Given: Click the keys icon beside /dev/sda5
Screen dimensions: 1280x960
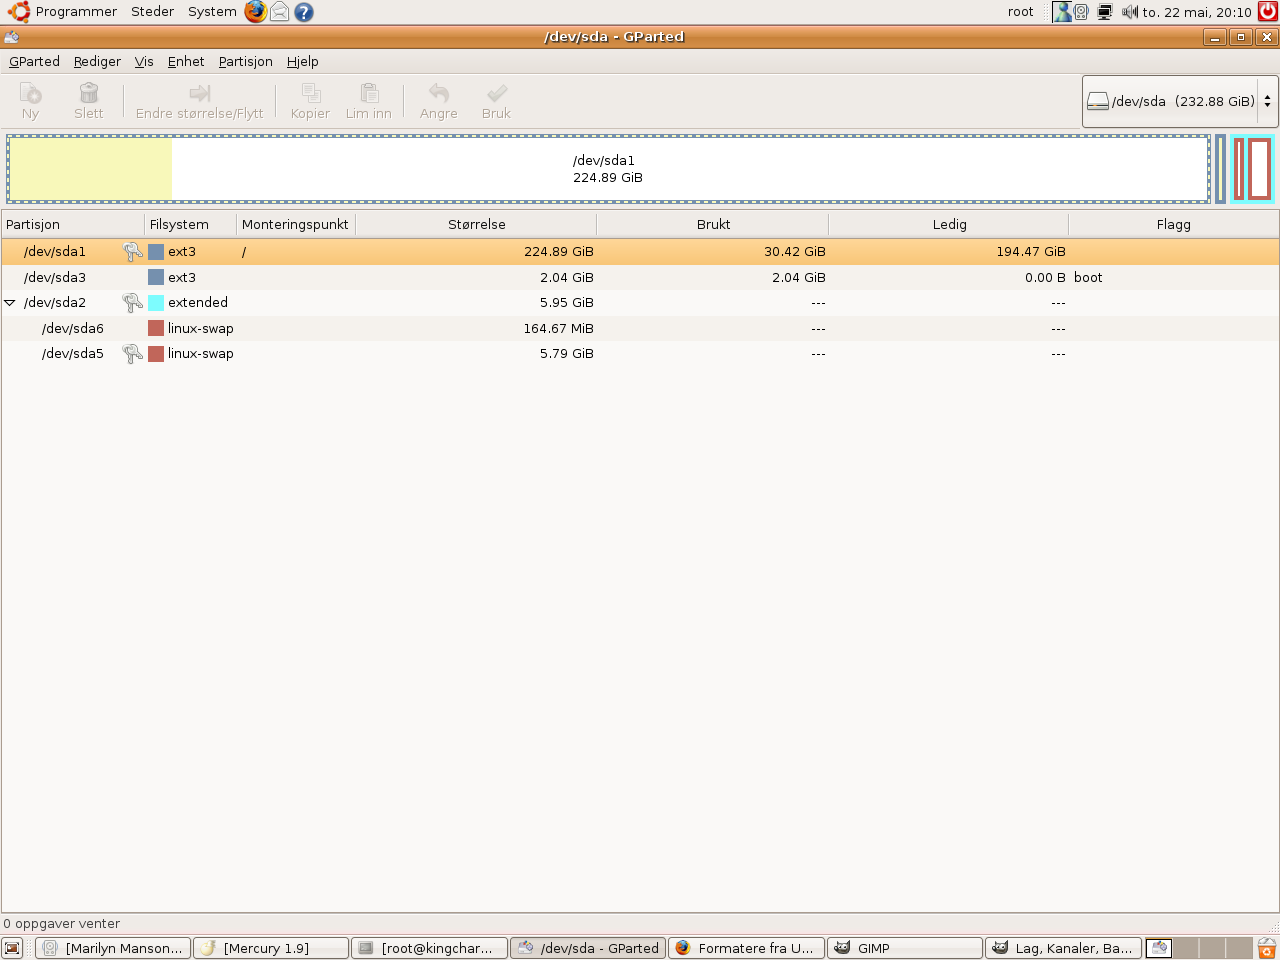Looking at the screenshot, I should [x=132, y=353].
